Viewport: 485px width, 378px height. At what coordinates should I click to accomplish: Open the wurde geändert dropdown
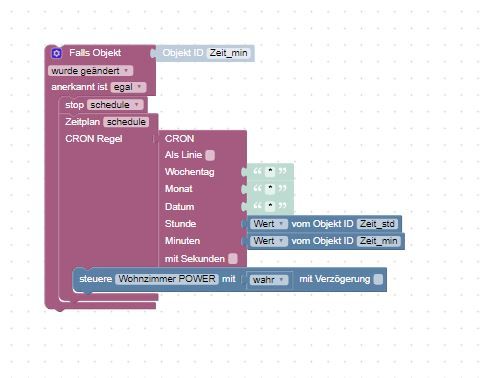tap(90, 71)
